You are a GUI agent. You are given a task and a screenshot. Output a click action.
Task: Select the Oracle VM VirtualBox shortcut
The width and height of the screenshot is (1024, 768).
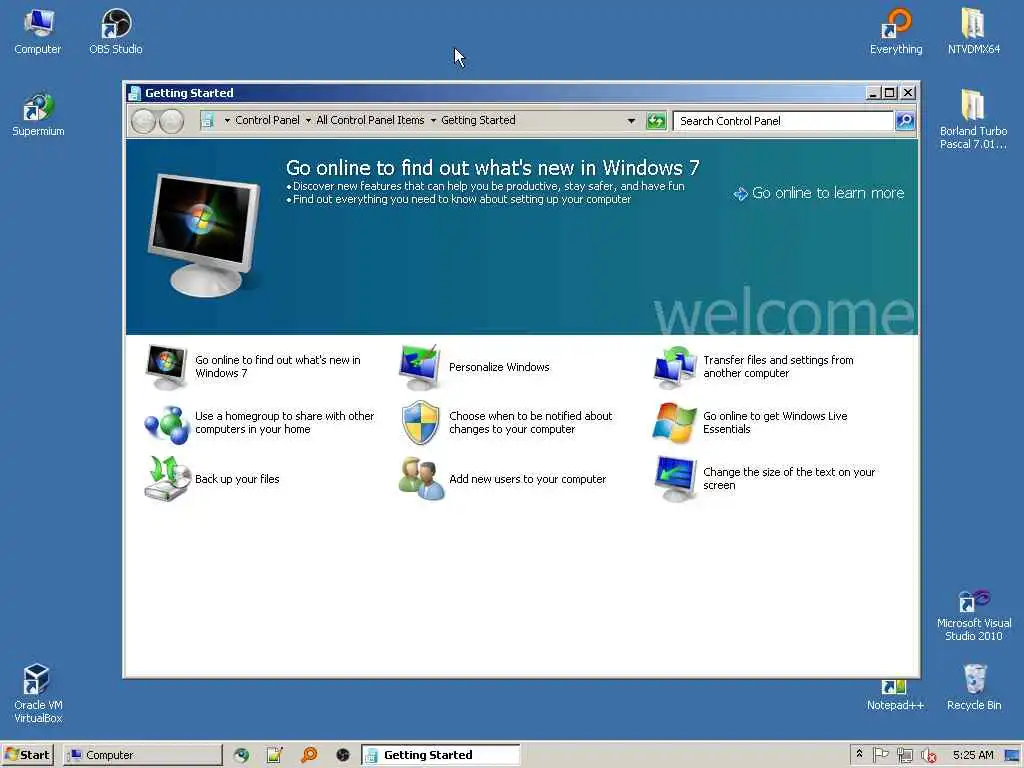click(38, 694)
